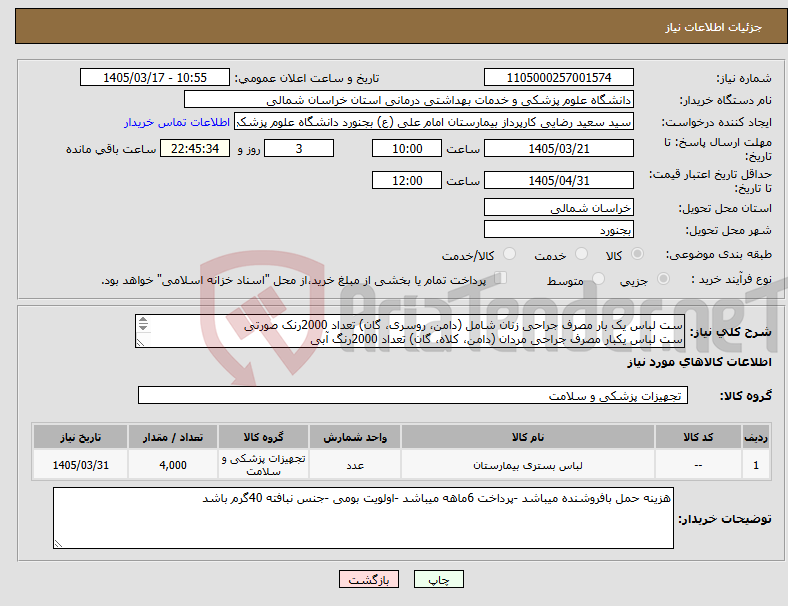Click the شرح کلی نیاز description text area
The height and width of the screenshot is (606, 788).
(x=410, y=332)
